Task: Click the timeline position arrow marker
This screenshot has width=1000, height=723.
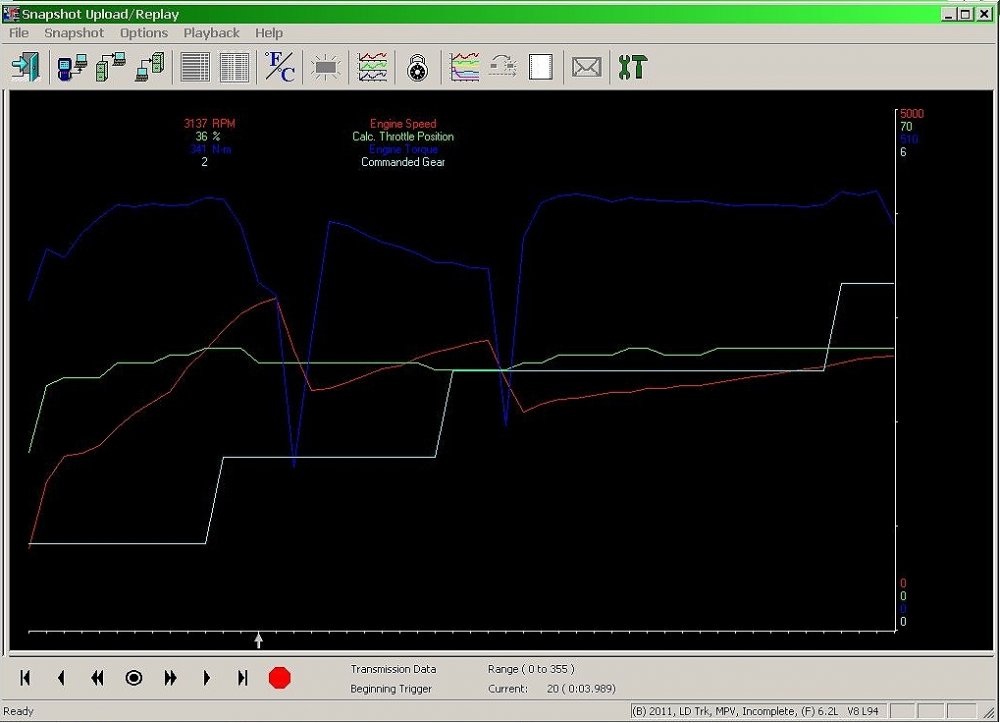Action: click(258, 639)
